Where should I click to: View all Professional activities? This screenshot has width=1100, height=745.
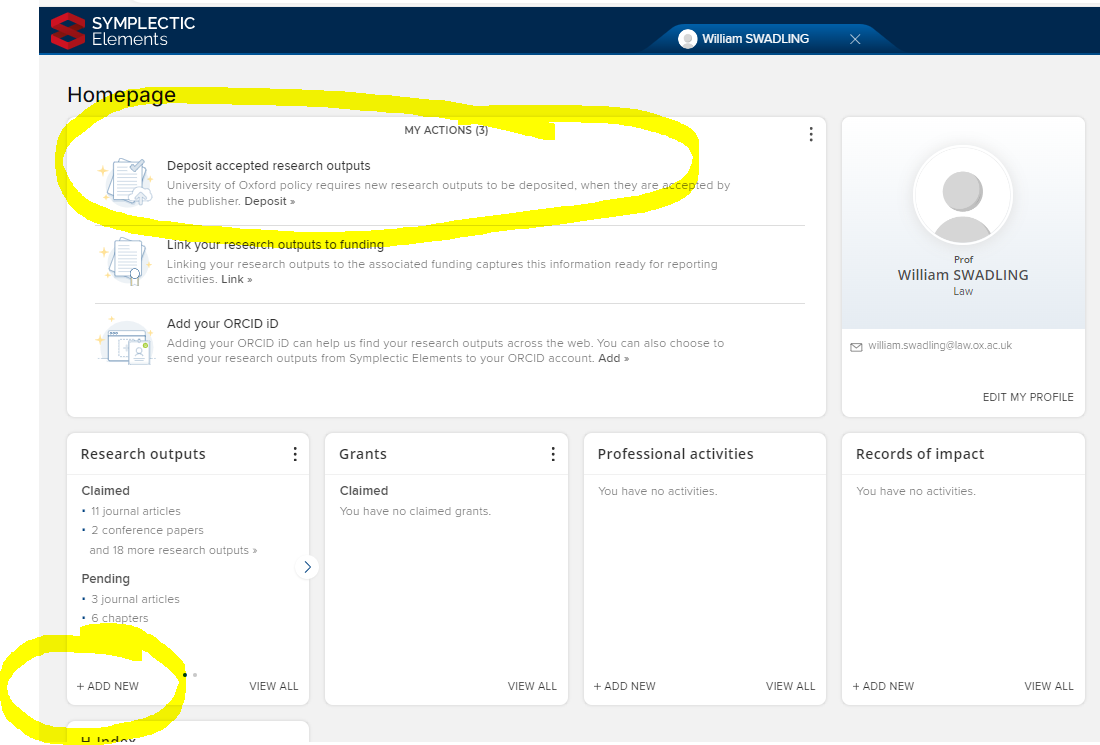[790, 686]
